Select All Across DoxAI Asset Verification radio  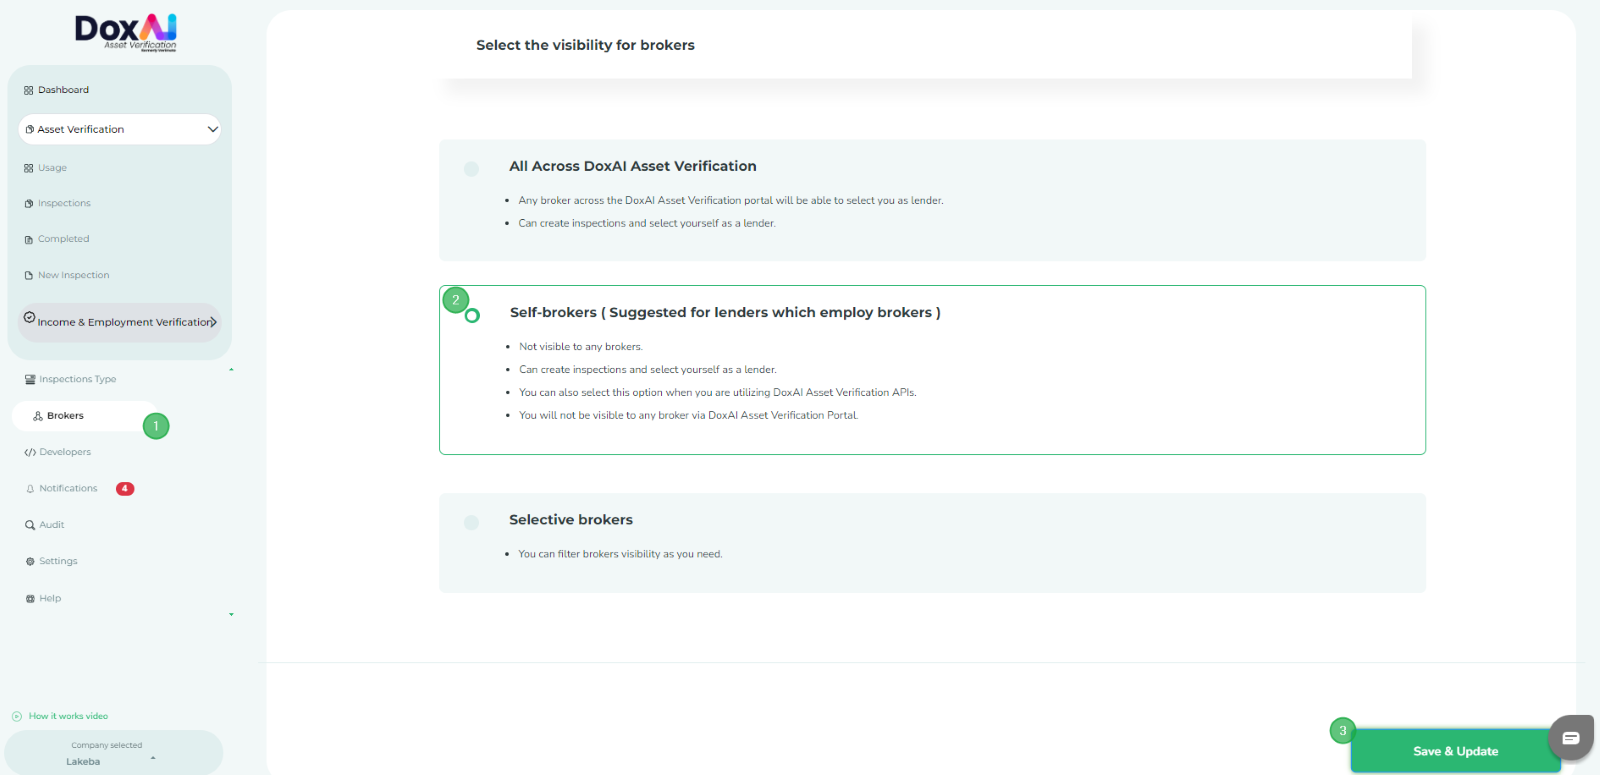pyautogui.click(x=471, y=169)
